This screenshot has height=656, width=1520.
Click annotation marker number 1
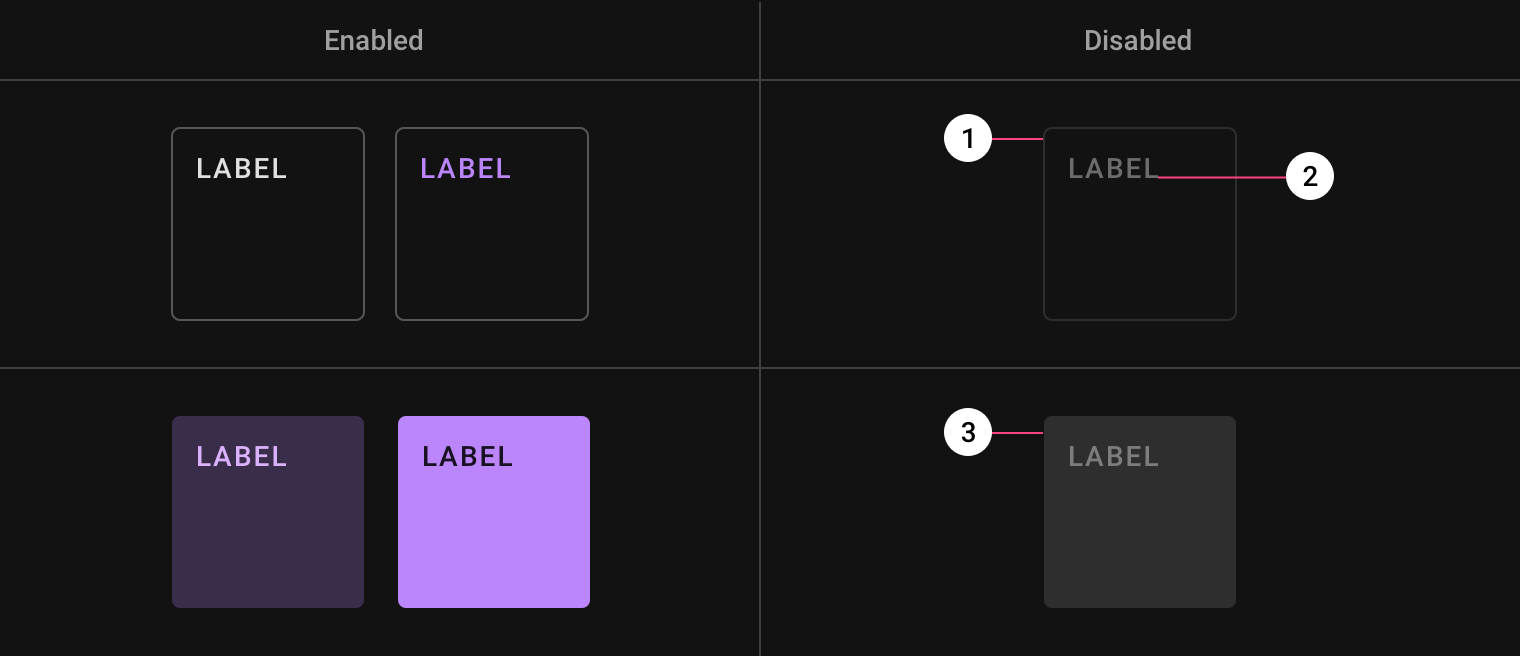[968, 139]
